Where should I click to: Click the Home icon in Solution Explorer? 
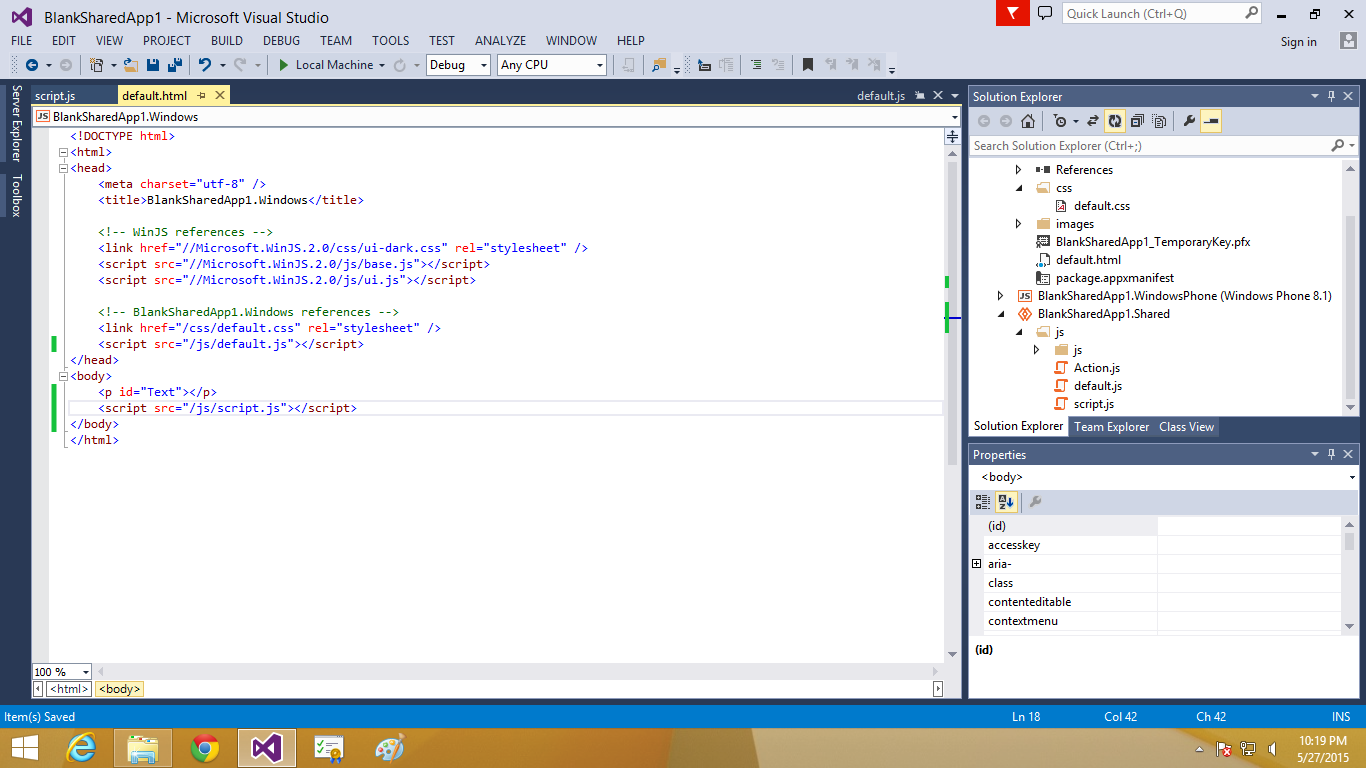(1028, 121)
